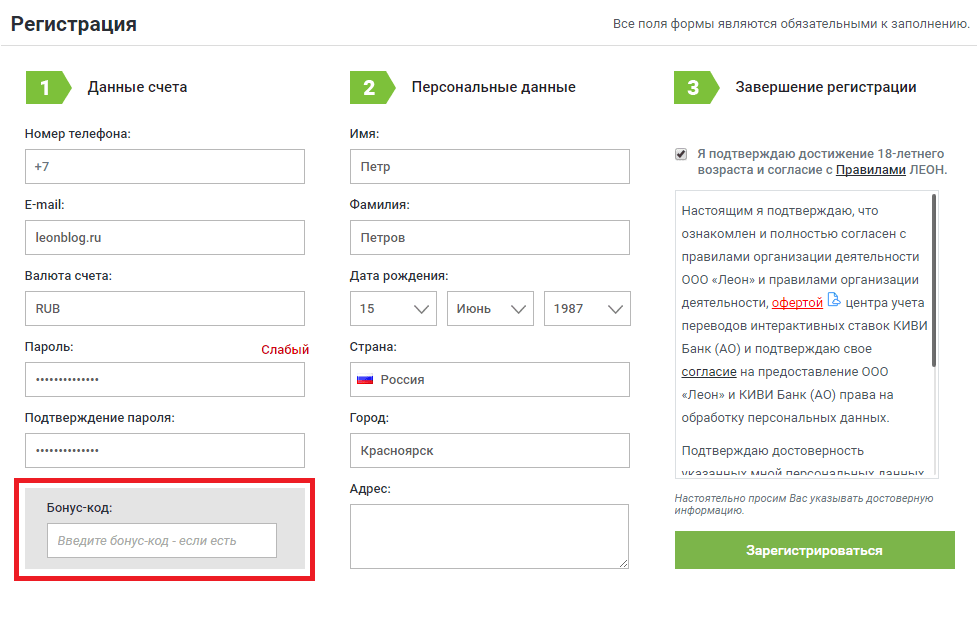Click the Город field showing Красноярск
This screenshot has width=977, height=620.
tap(490, 451)
